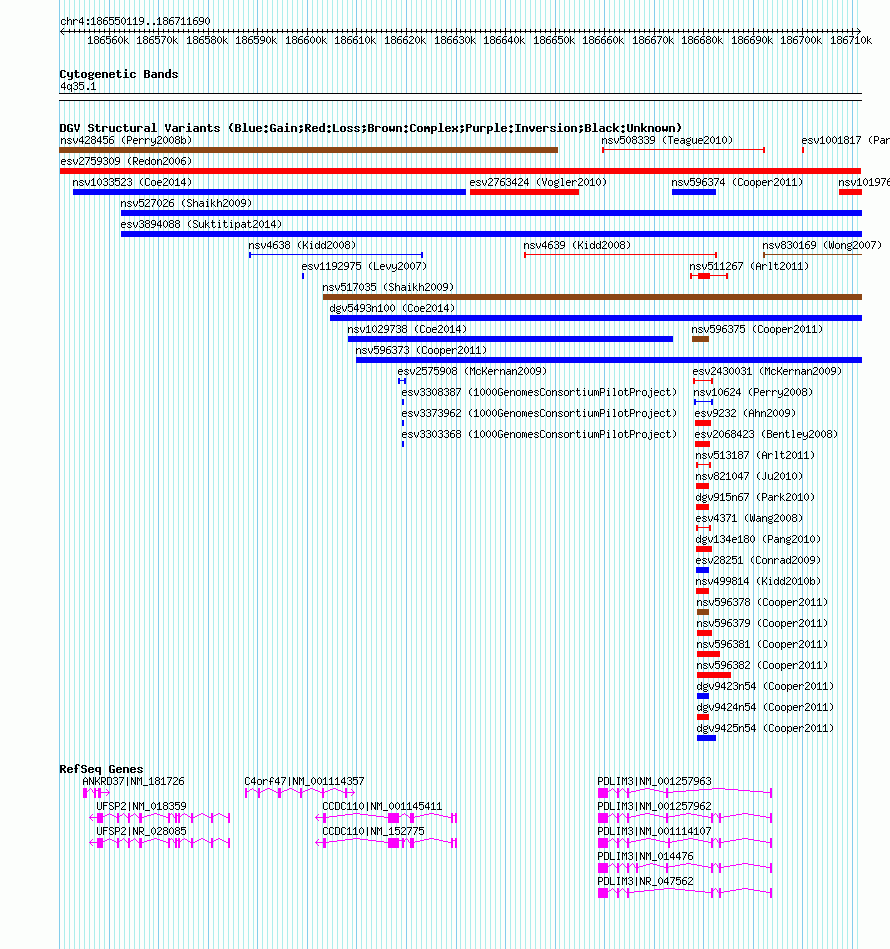Viewport: 890px width, 949px height.
Task: Click CCDC110|NM_001145411 gene label
Action: [x=382, y=806]
